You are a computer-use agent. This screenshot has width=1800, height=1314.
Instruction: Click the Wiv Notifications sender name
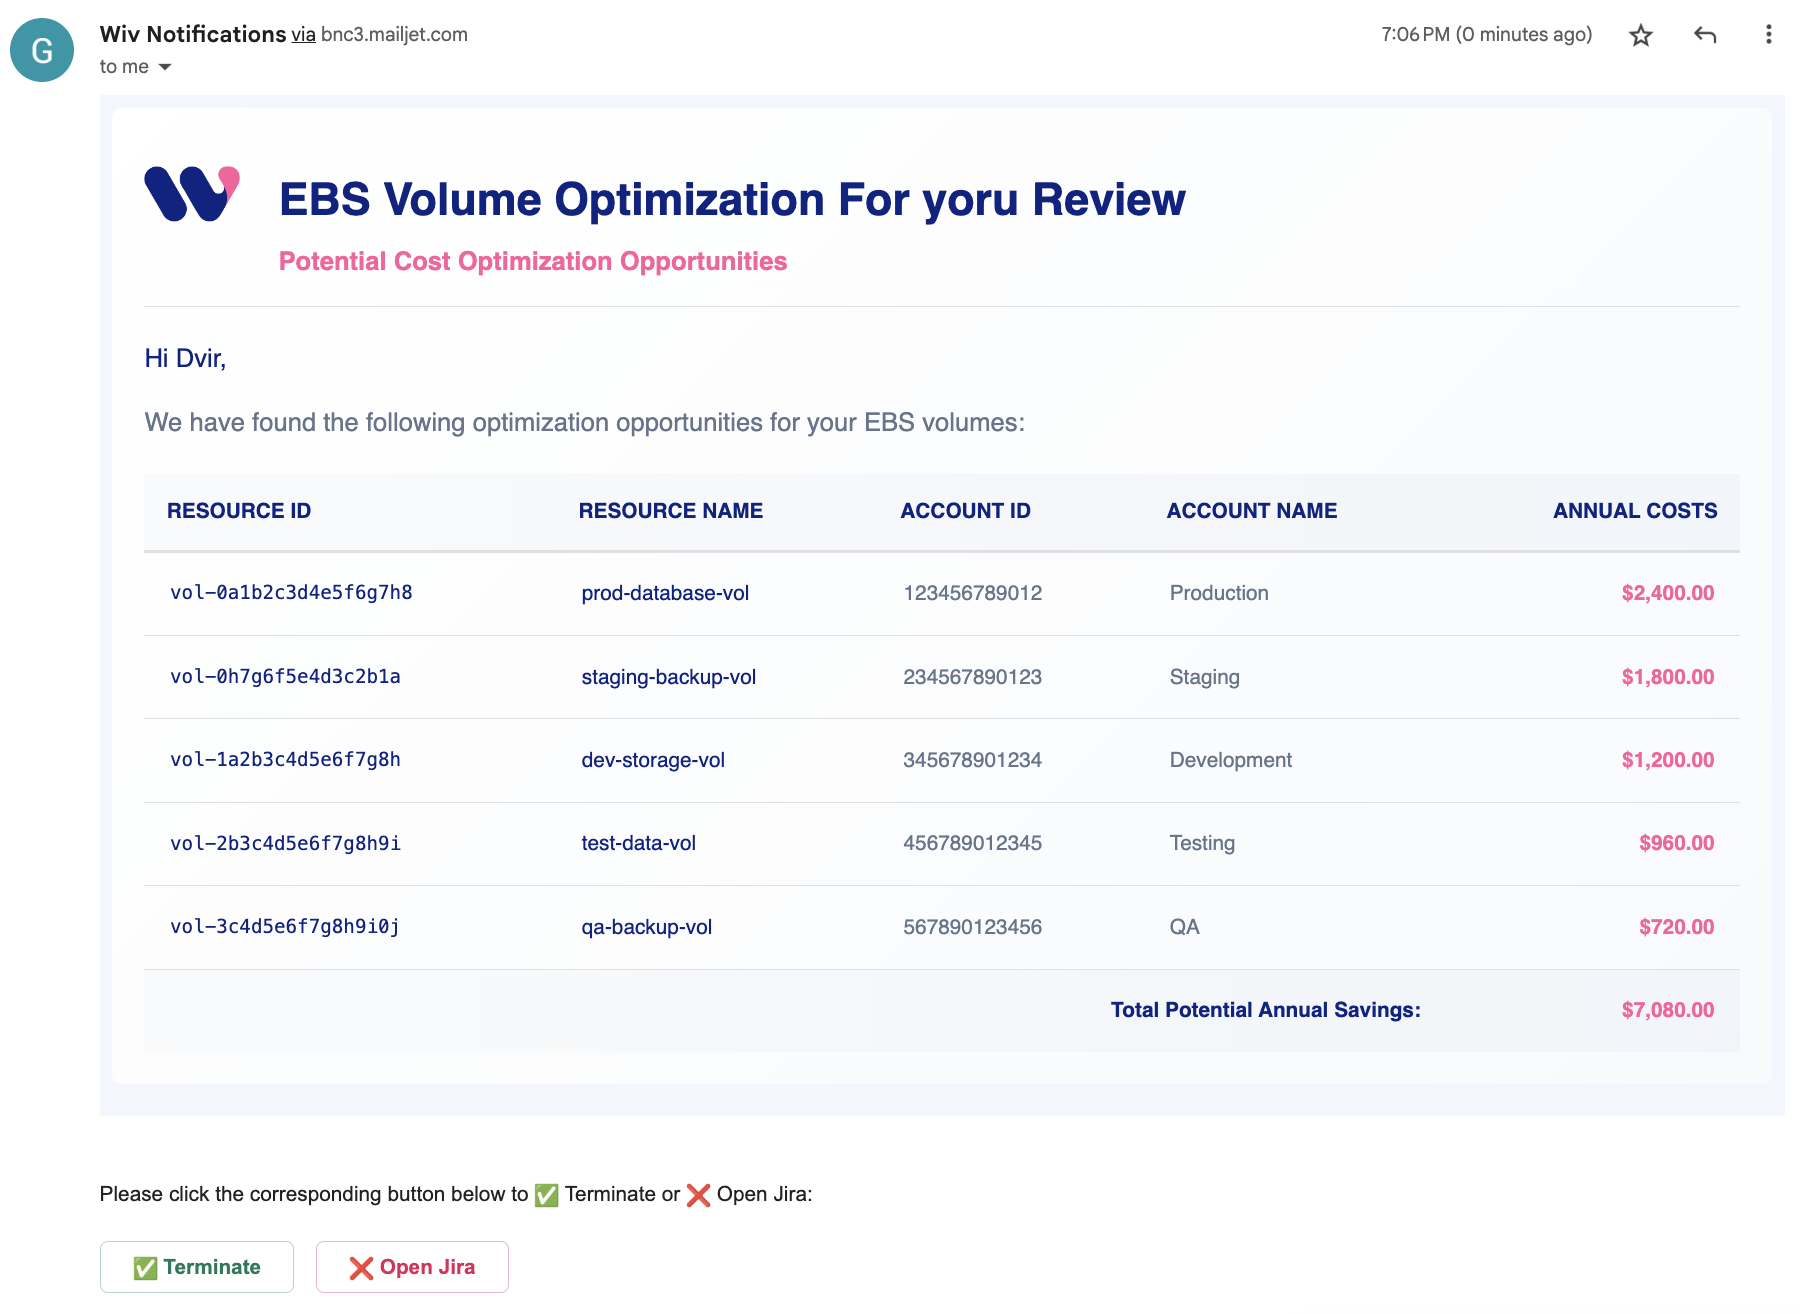coord(193,34)
